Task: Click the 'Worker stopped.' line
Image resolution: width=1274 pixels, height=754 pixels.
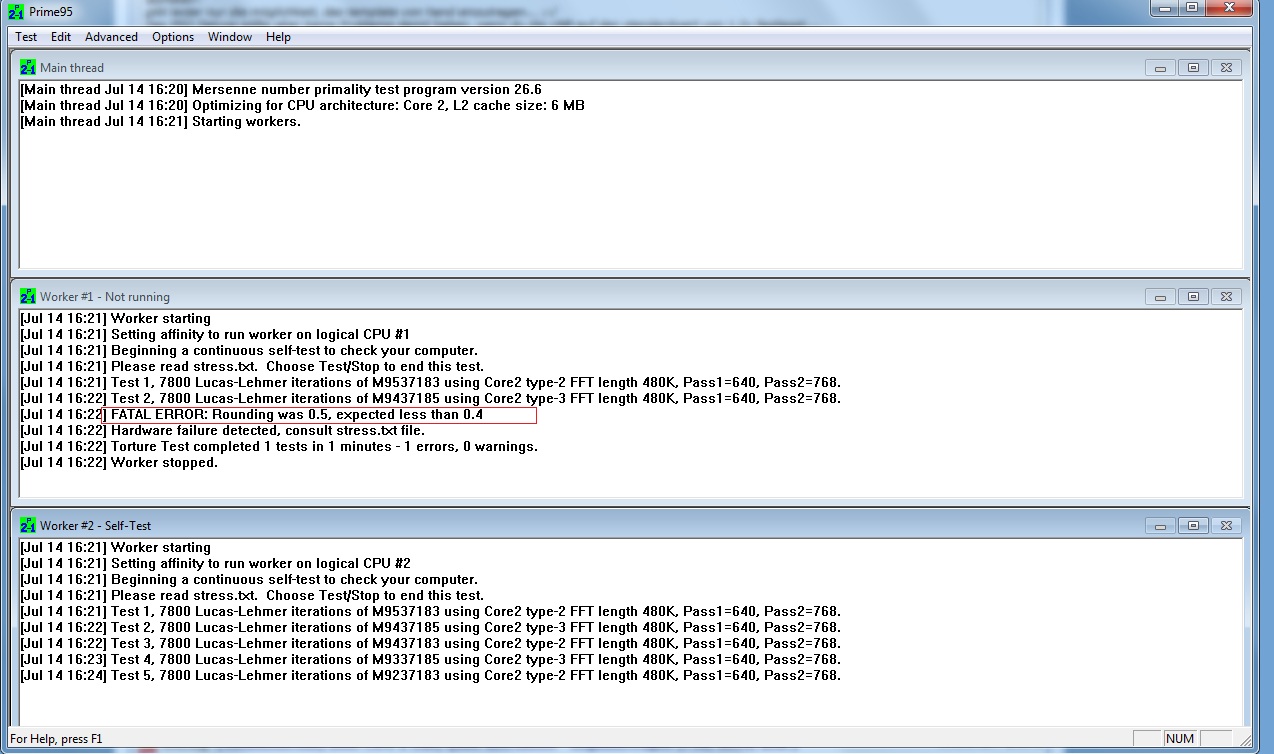Action: click(119, 463)
